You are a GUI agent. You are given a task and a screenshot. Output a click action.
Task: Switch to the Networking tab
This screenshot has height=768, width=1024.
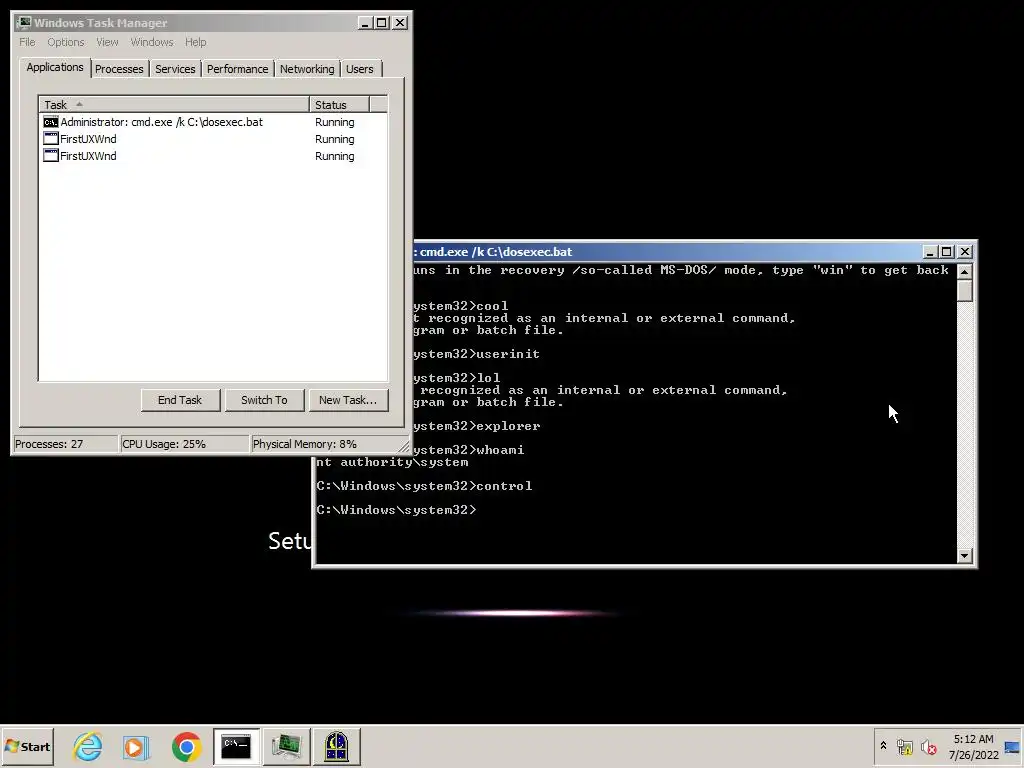coord(307,69)
